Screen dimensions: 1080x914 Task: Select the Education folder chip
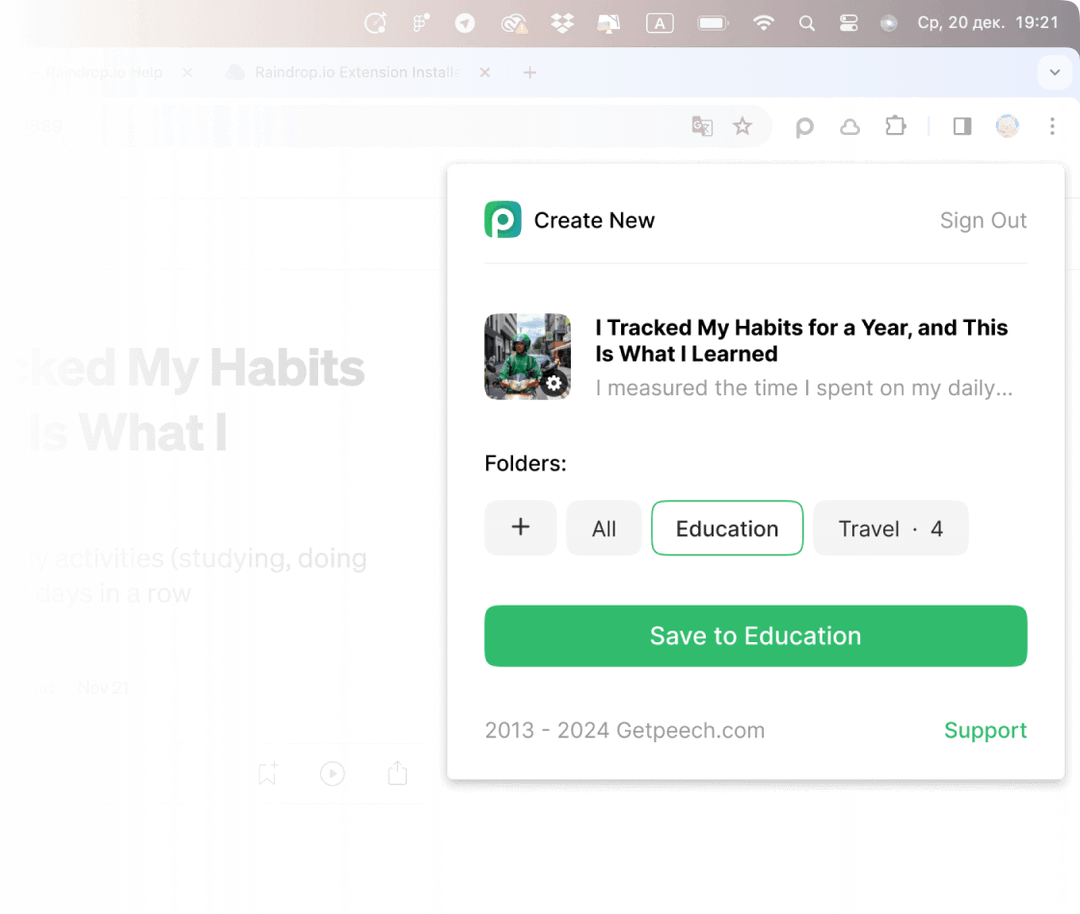click(727, 528)
